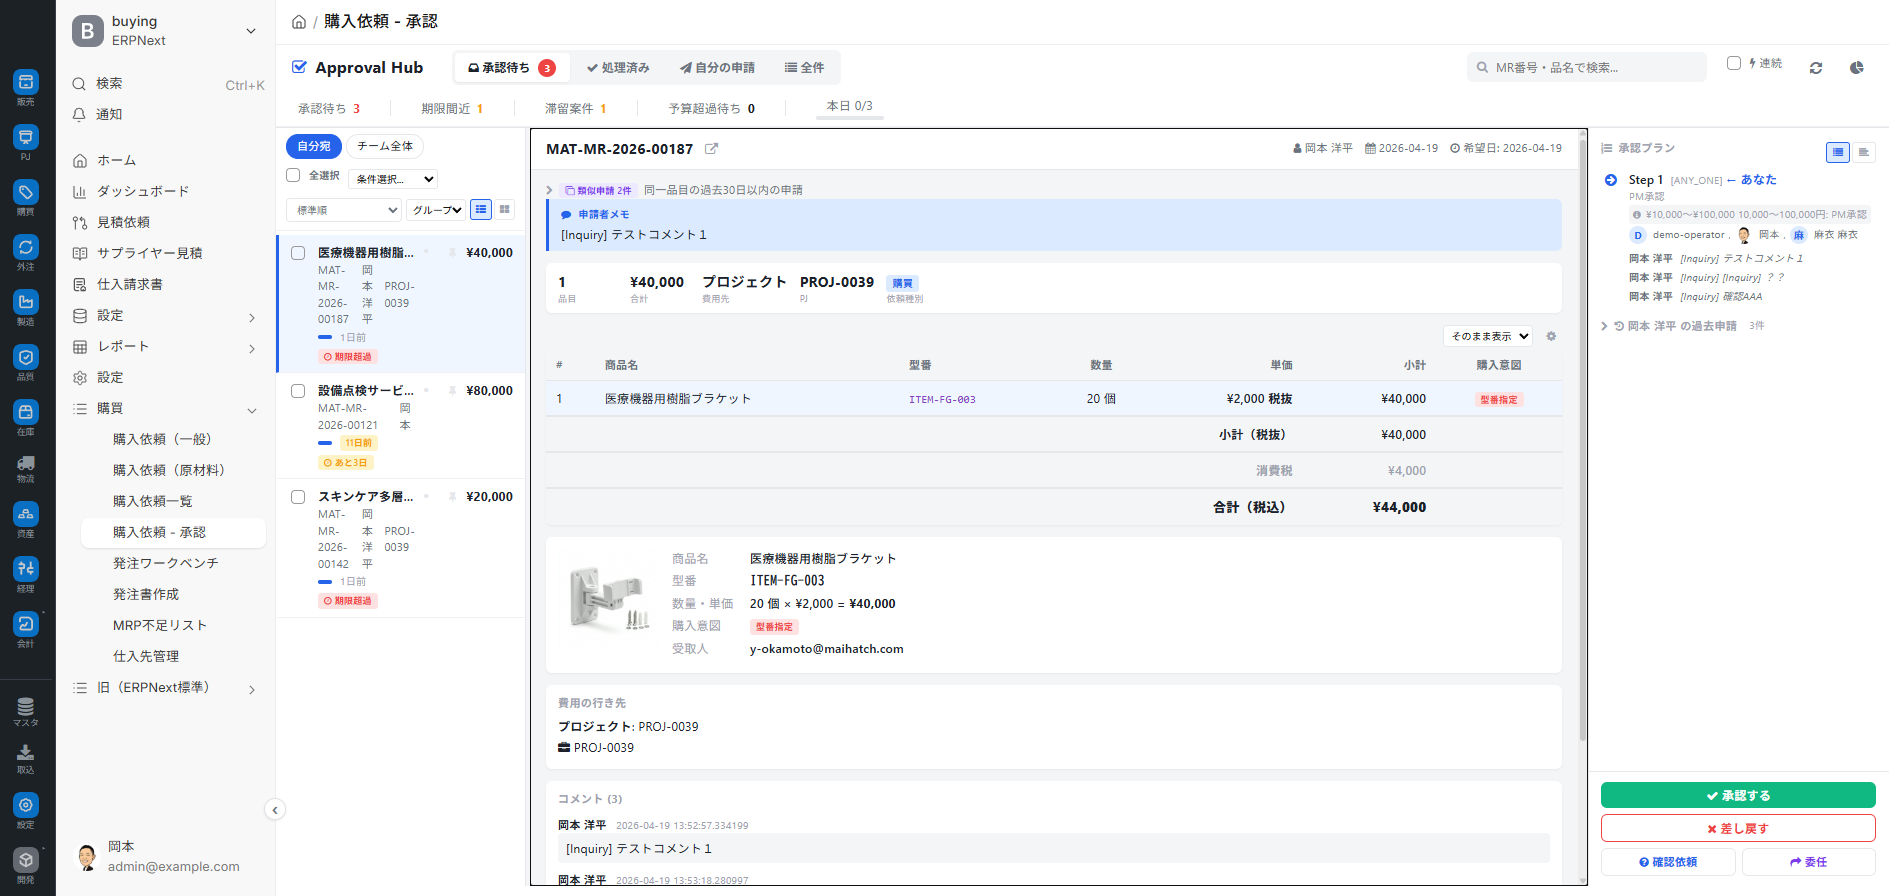Click the gear icon above item table
The width and height of the screenshot is (1892, 896).
pos(1551,337)
